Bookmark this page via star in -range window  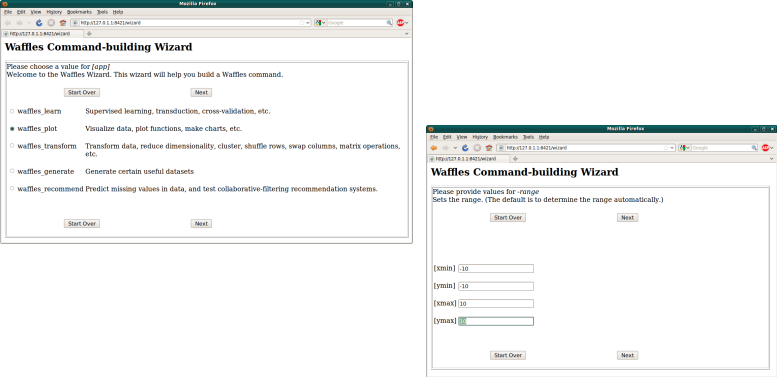click(x=666, y=148)
